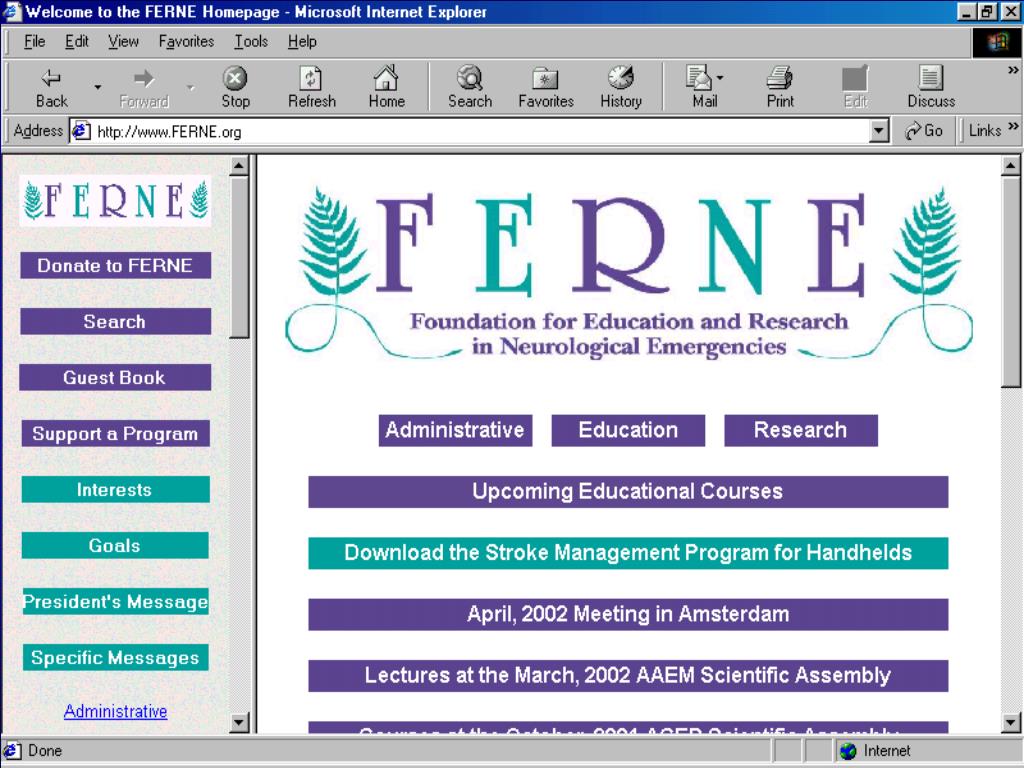Open the Mail button dropdown arrow
The image size is (1024, 768).
coord(720,77)
